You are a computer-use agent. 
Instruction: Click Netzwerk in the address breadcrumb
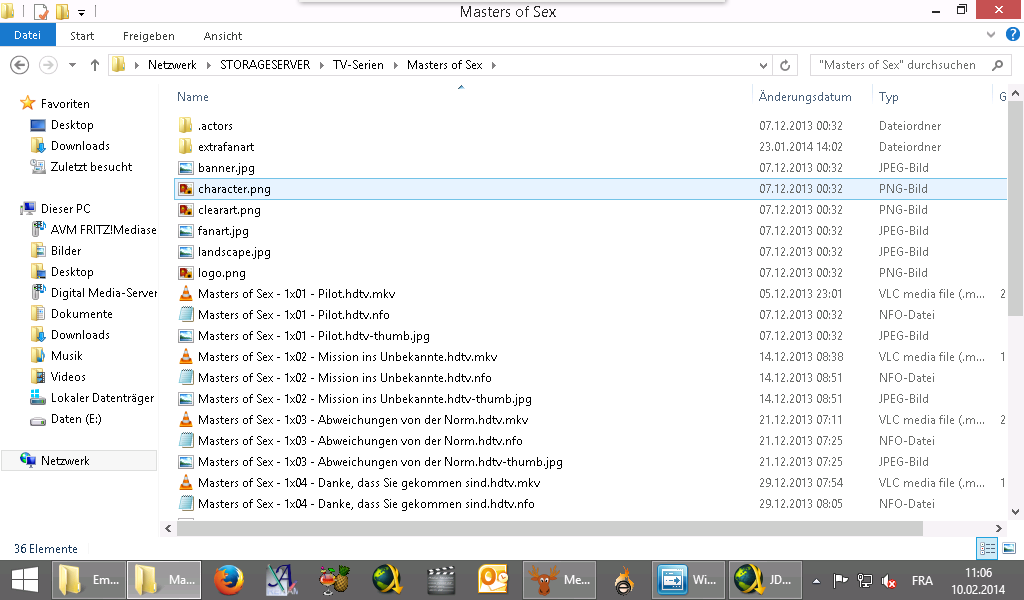(172, 65)
